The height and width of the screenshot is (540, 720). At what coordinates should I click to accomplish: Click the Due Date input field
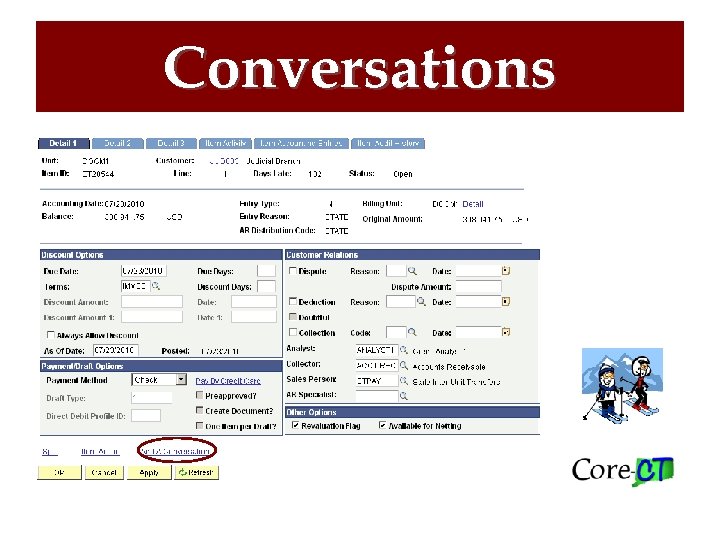[143, 271]
